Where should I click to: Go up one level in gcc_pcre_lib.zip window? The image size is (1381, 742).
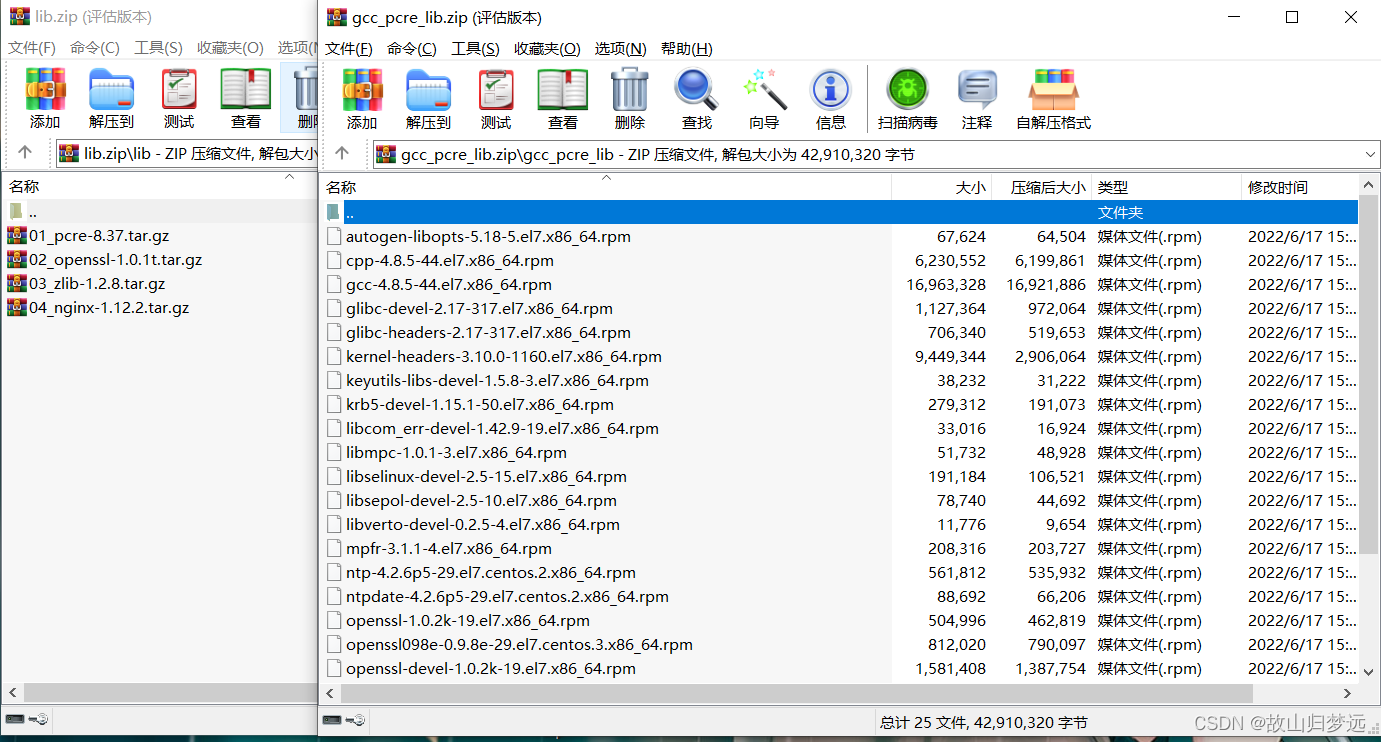(342, 154)
